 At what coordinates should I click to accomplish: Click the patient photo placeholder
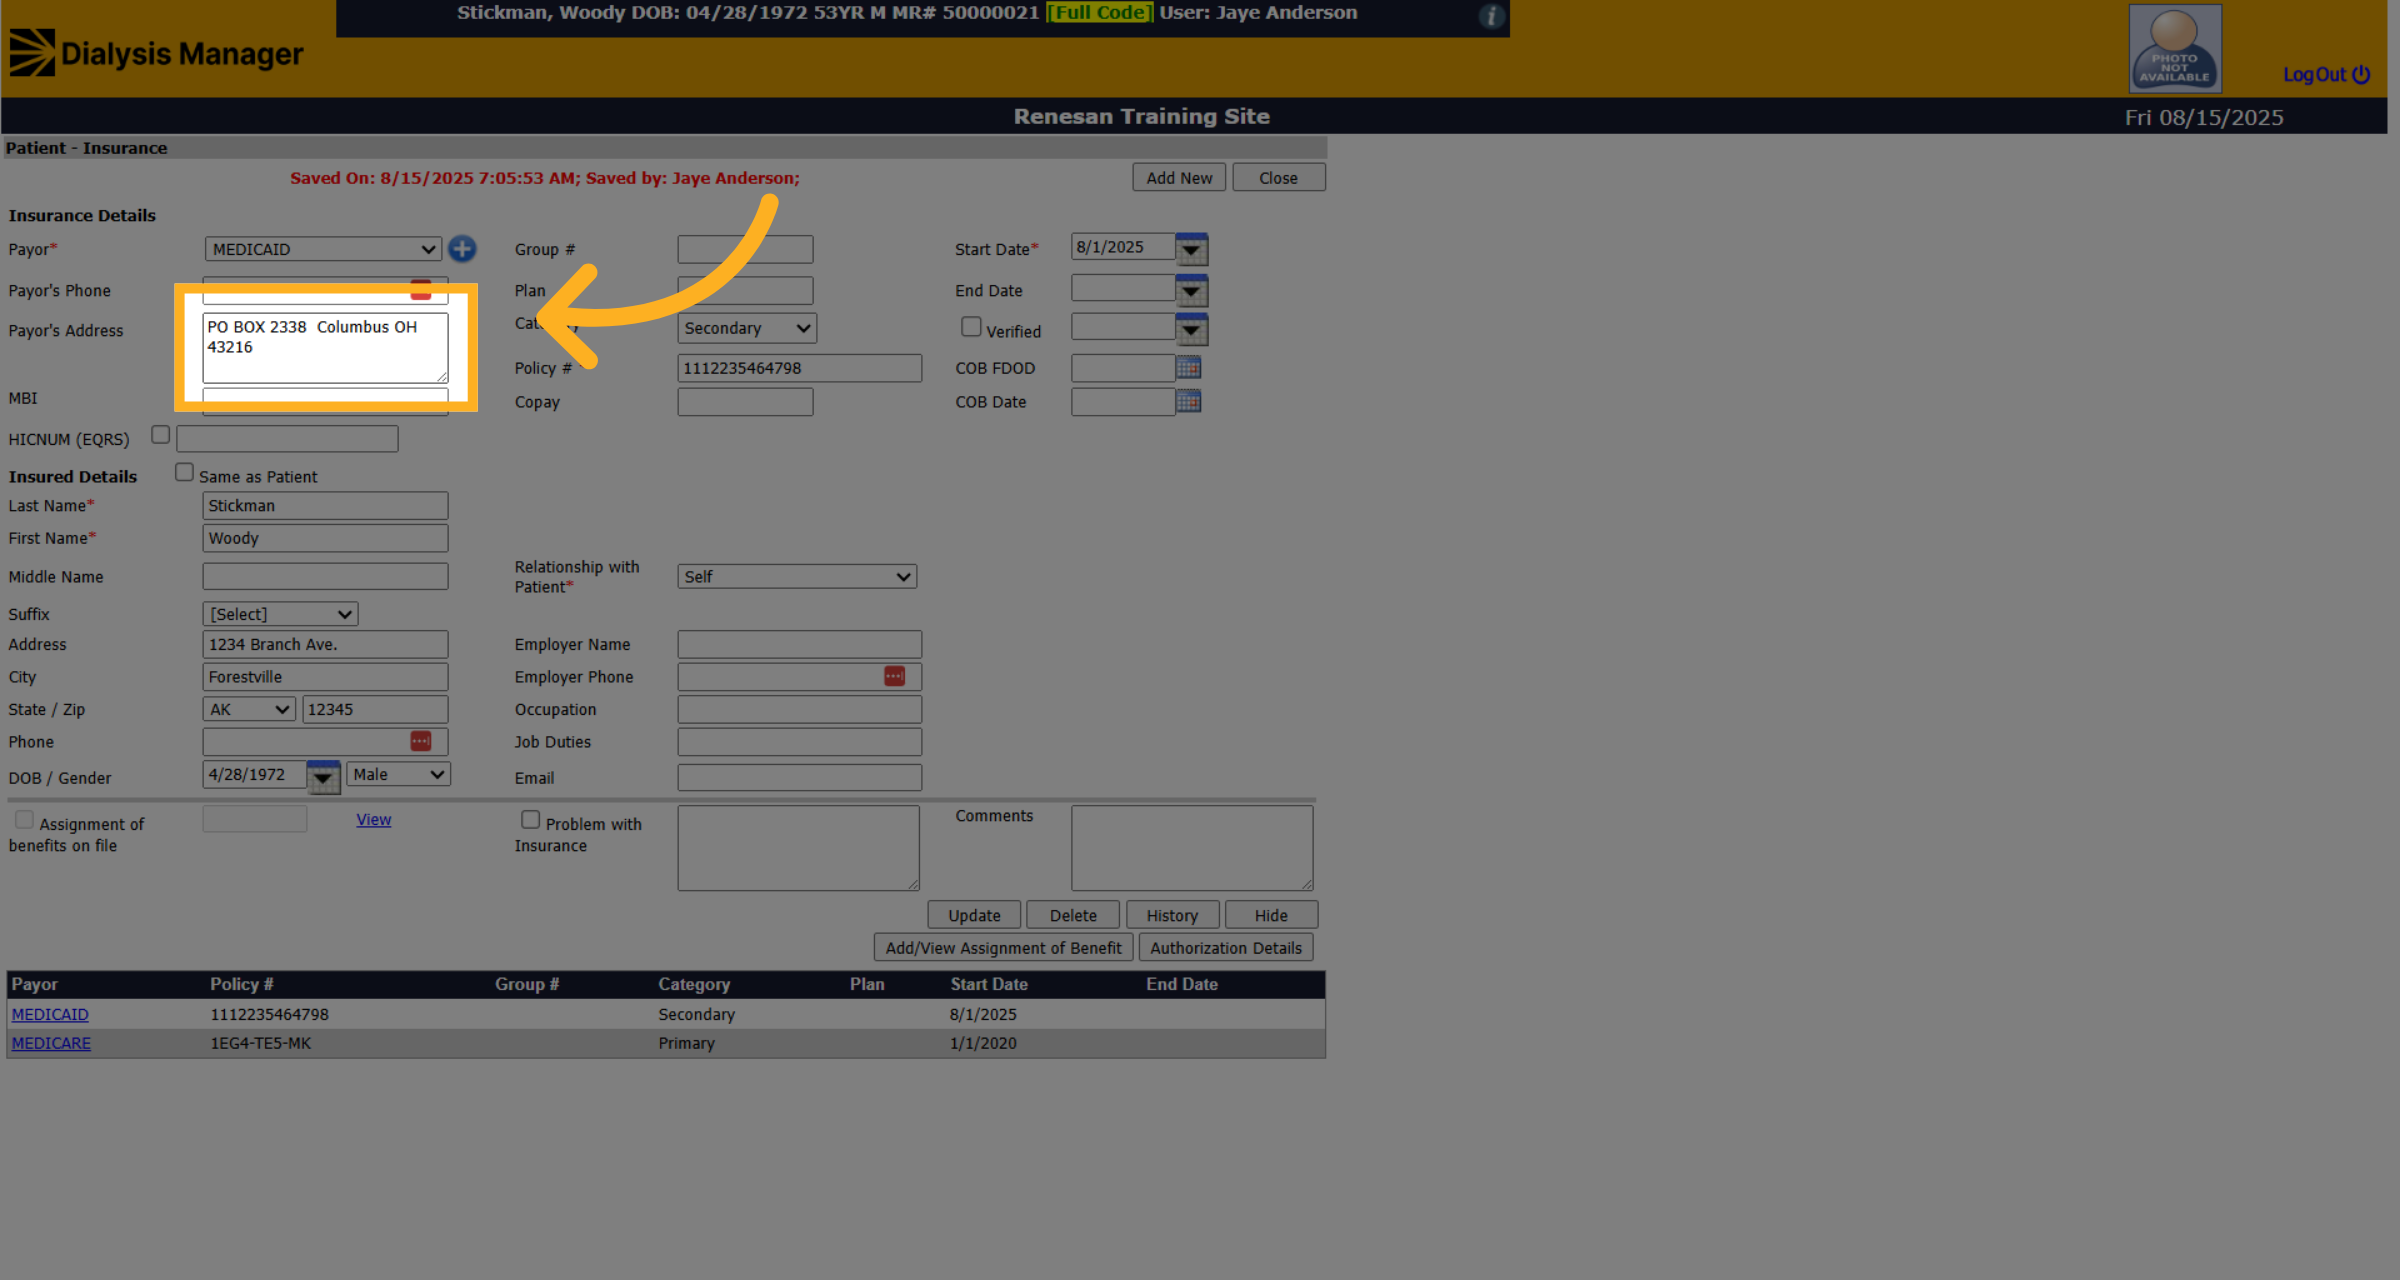click(x=2175, y=49)
